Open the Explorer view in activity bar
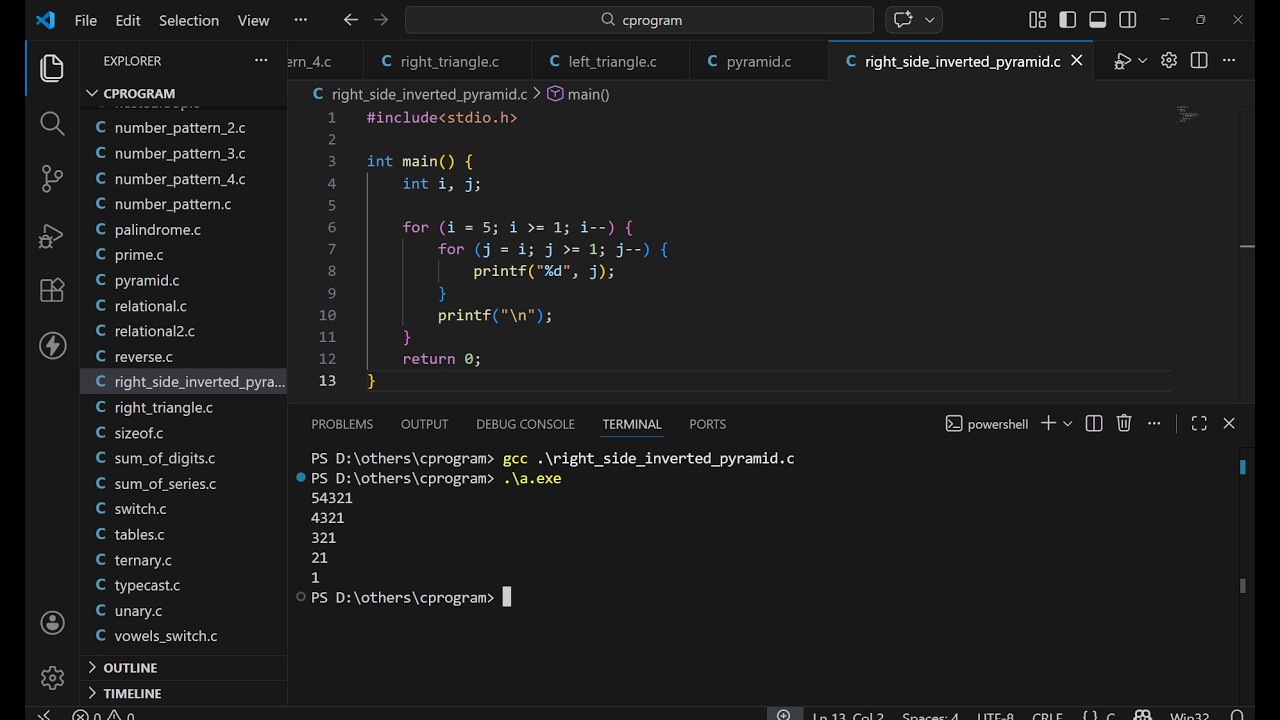 point(52,68)
